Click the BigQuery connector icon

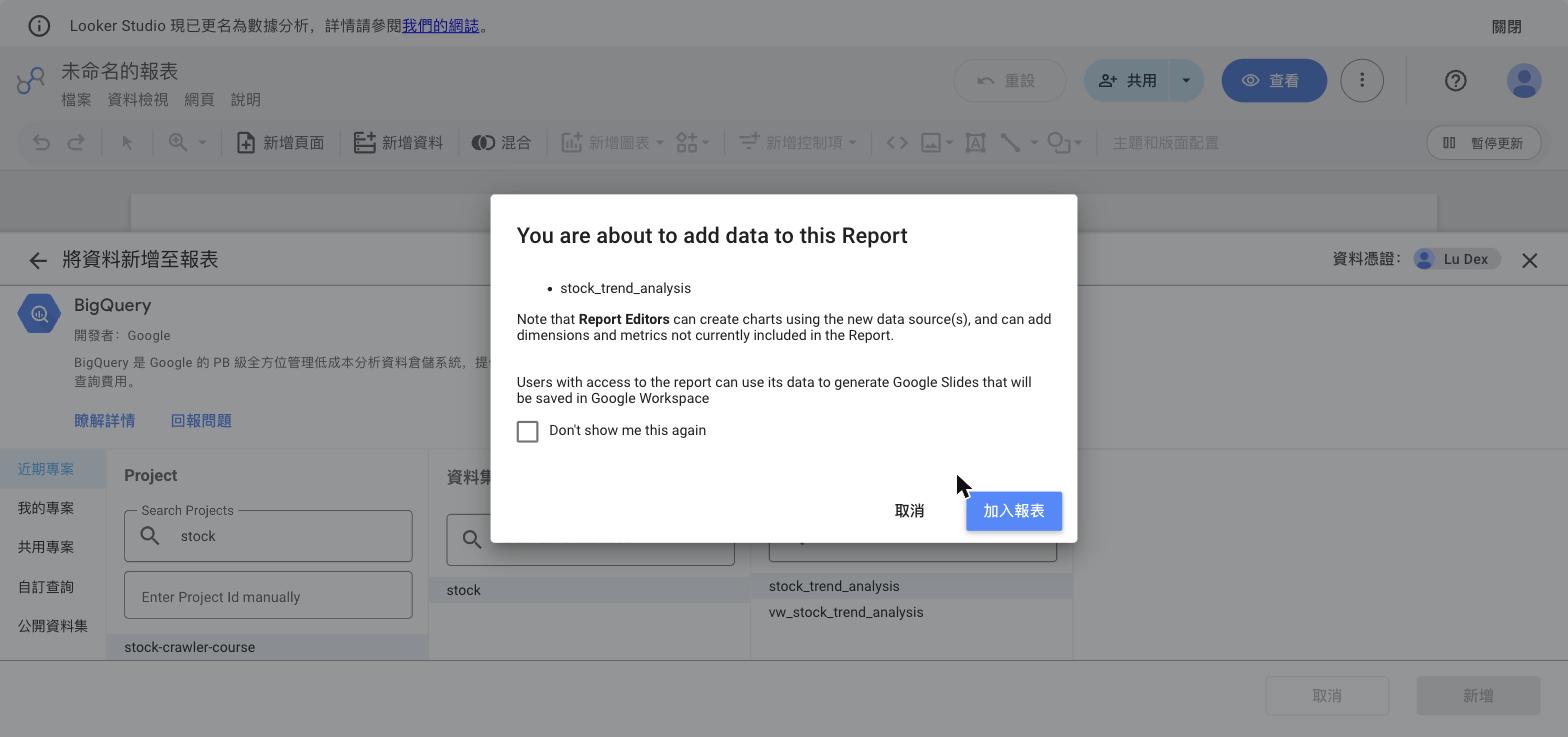click(39, 314)
